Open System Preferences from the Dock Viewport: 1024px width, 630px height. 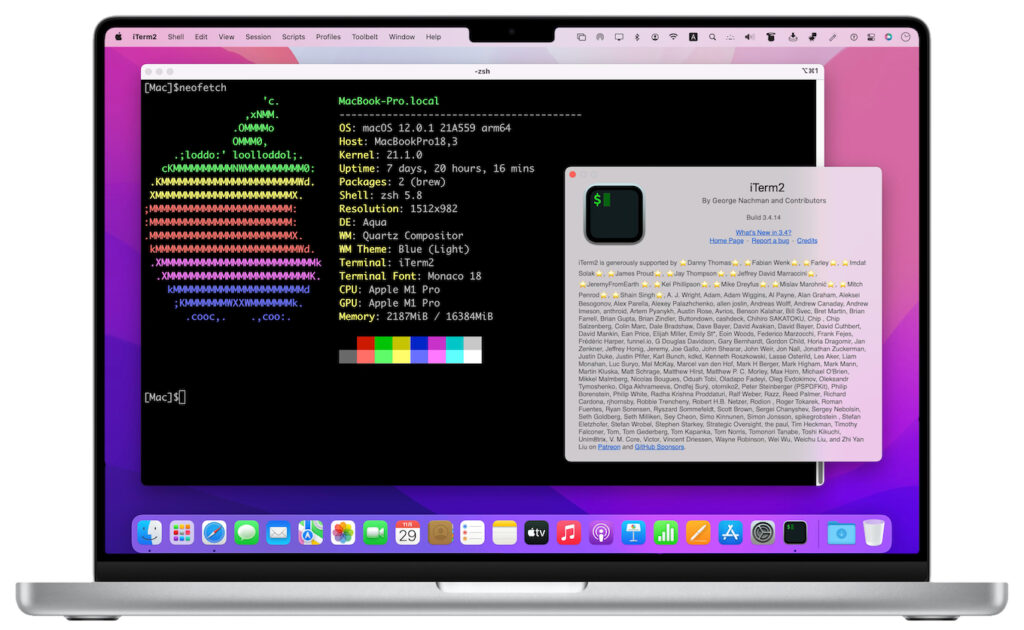pos(762,533)
